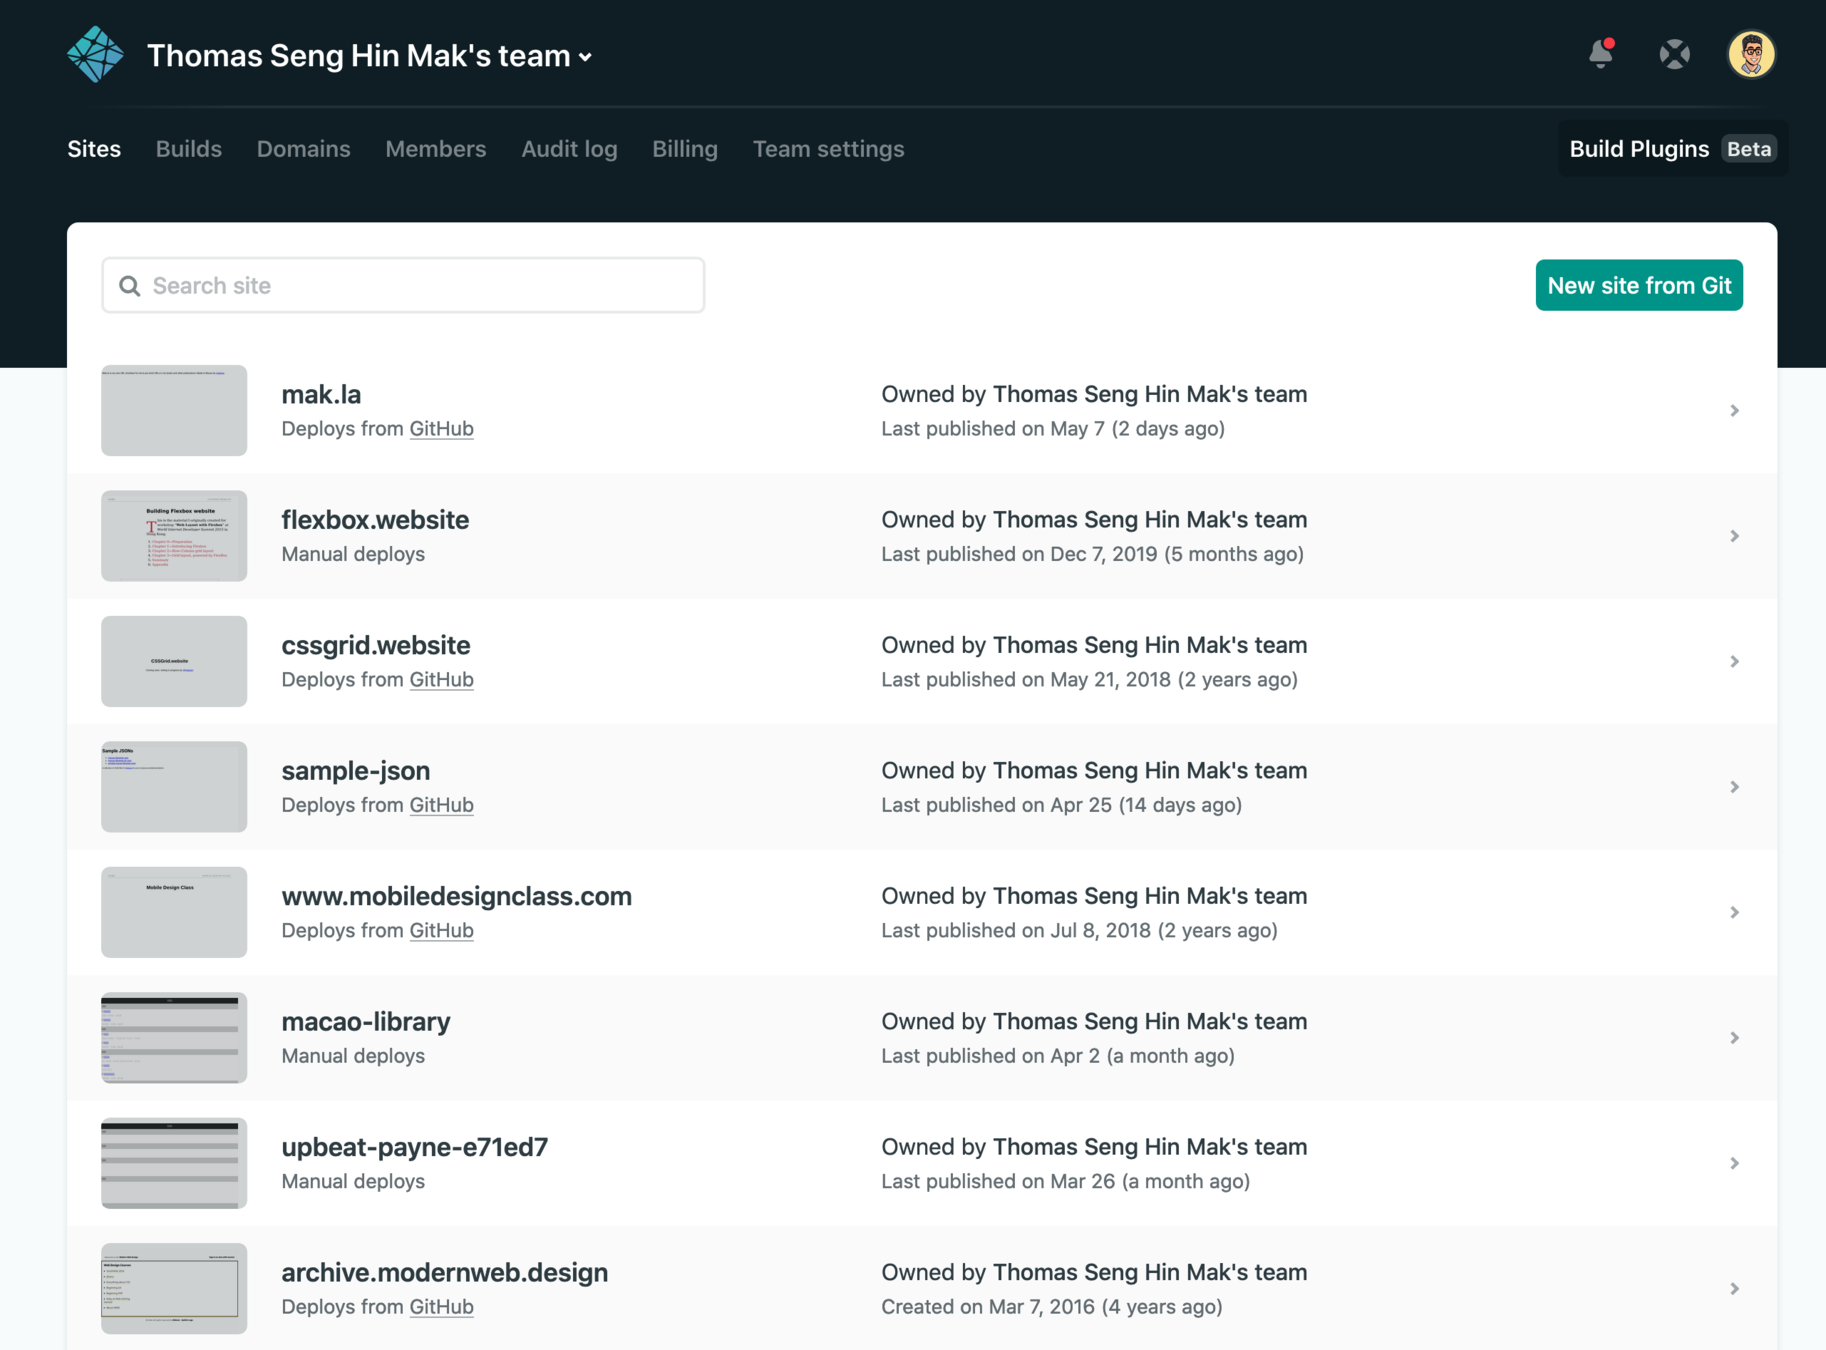Image resolution: width=1826 pixels, height=1350 pixels.
Task: Click the chevron on archive.modernweb.design row
Action: click(1735, 1289)
